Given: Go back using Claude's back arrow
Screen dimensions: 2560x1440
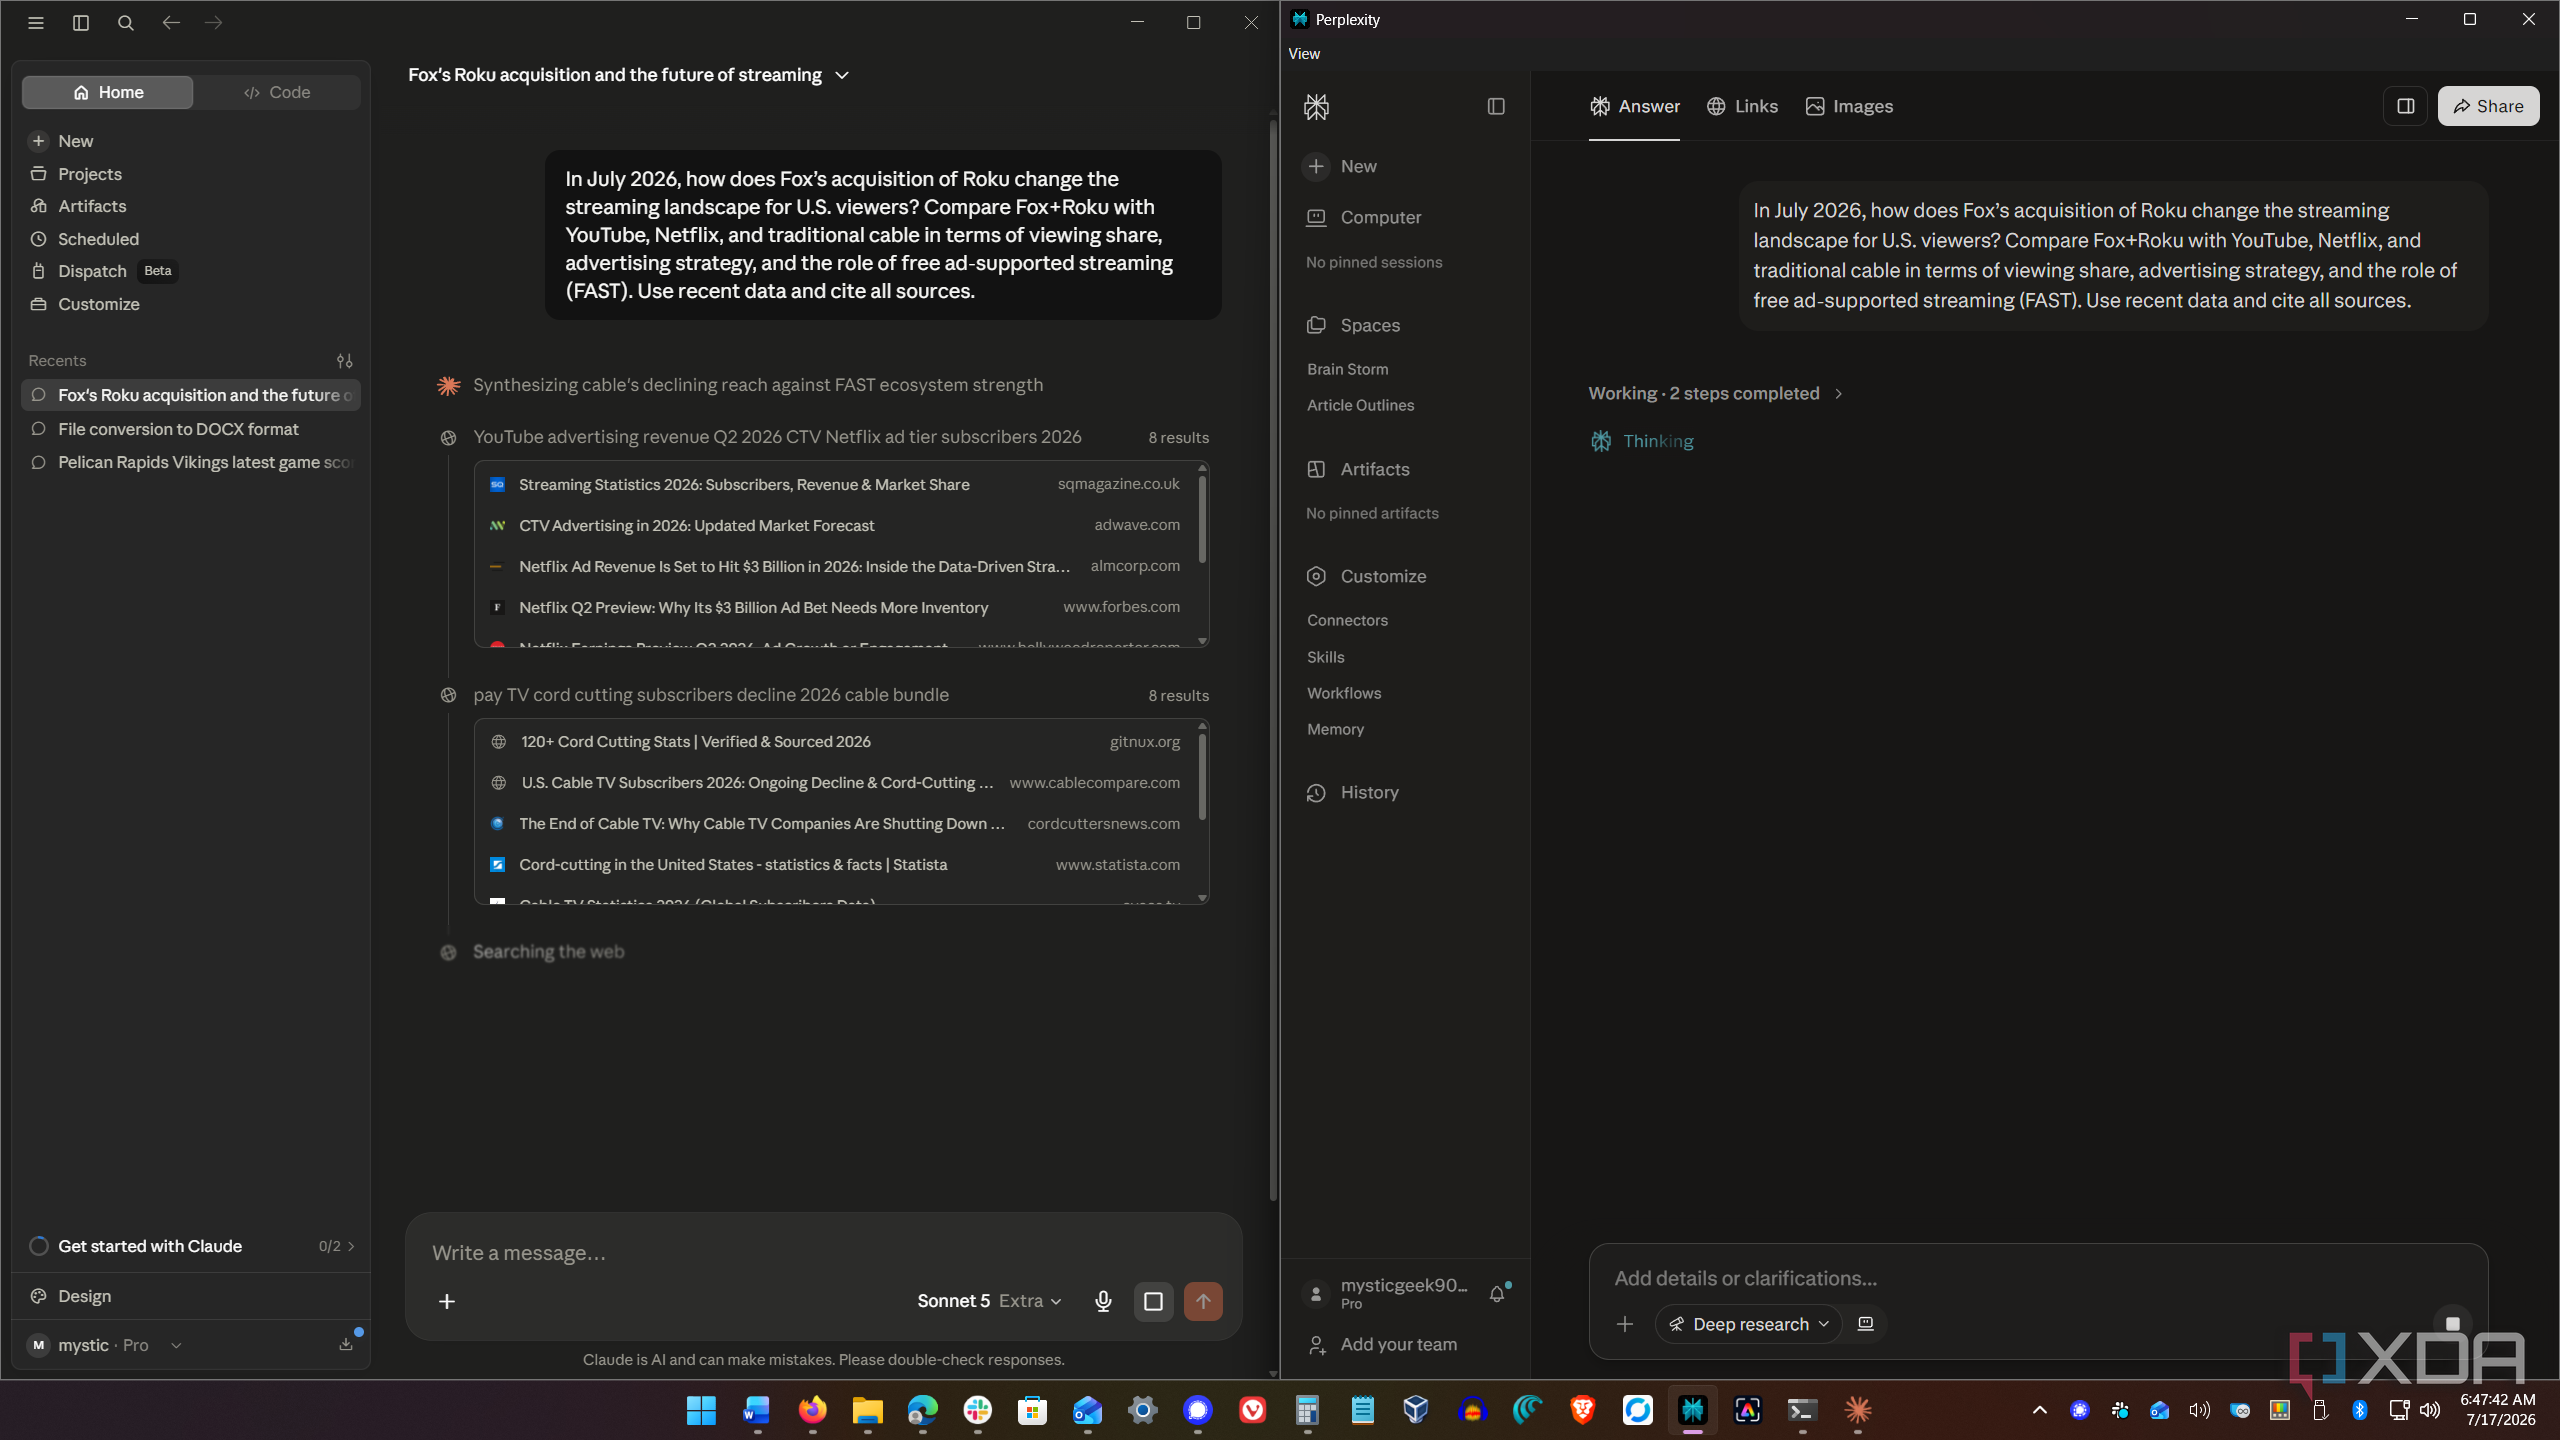Looking at the screenshot, I should (171, 22).
